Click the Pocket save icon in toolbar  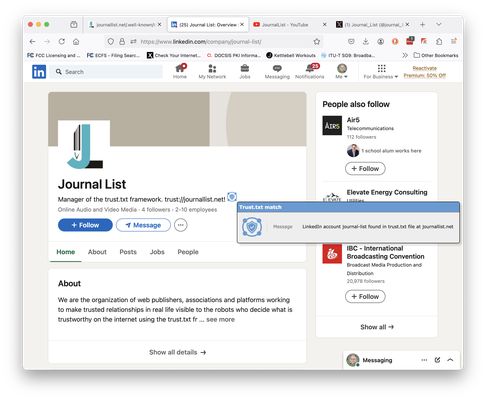[x=351, y=41]
